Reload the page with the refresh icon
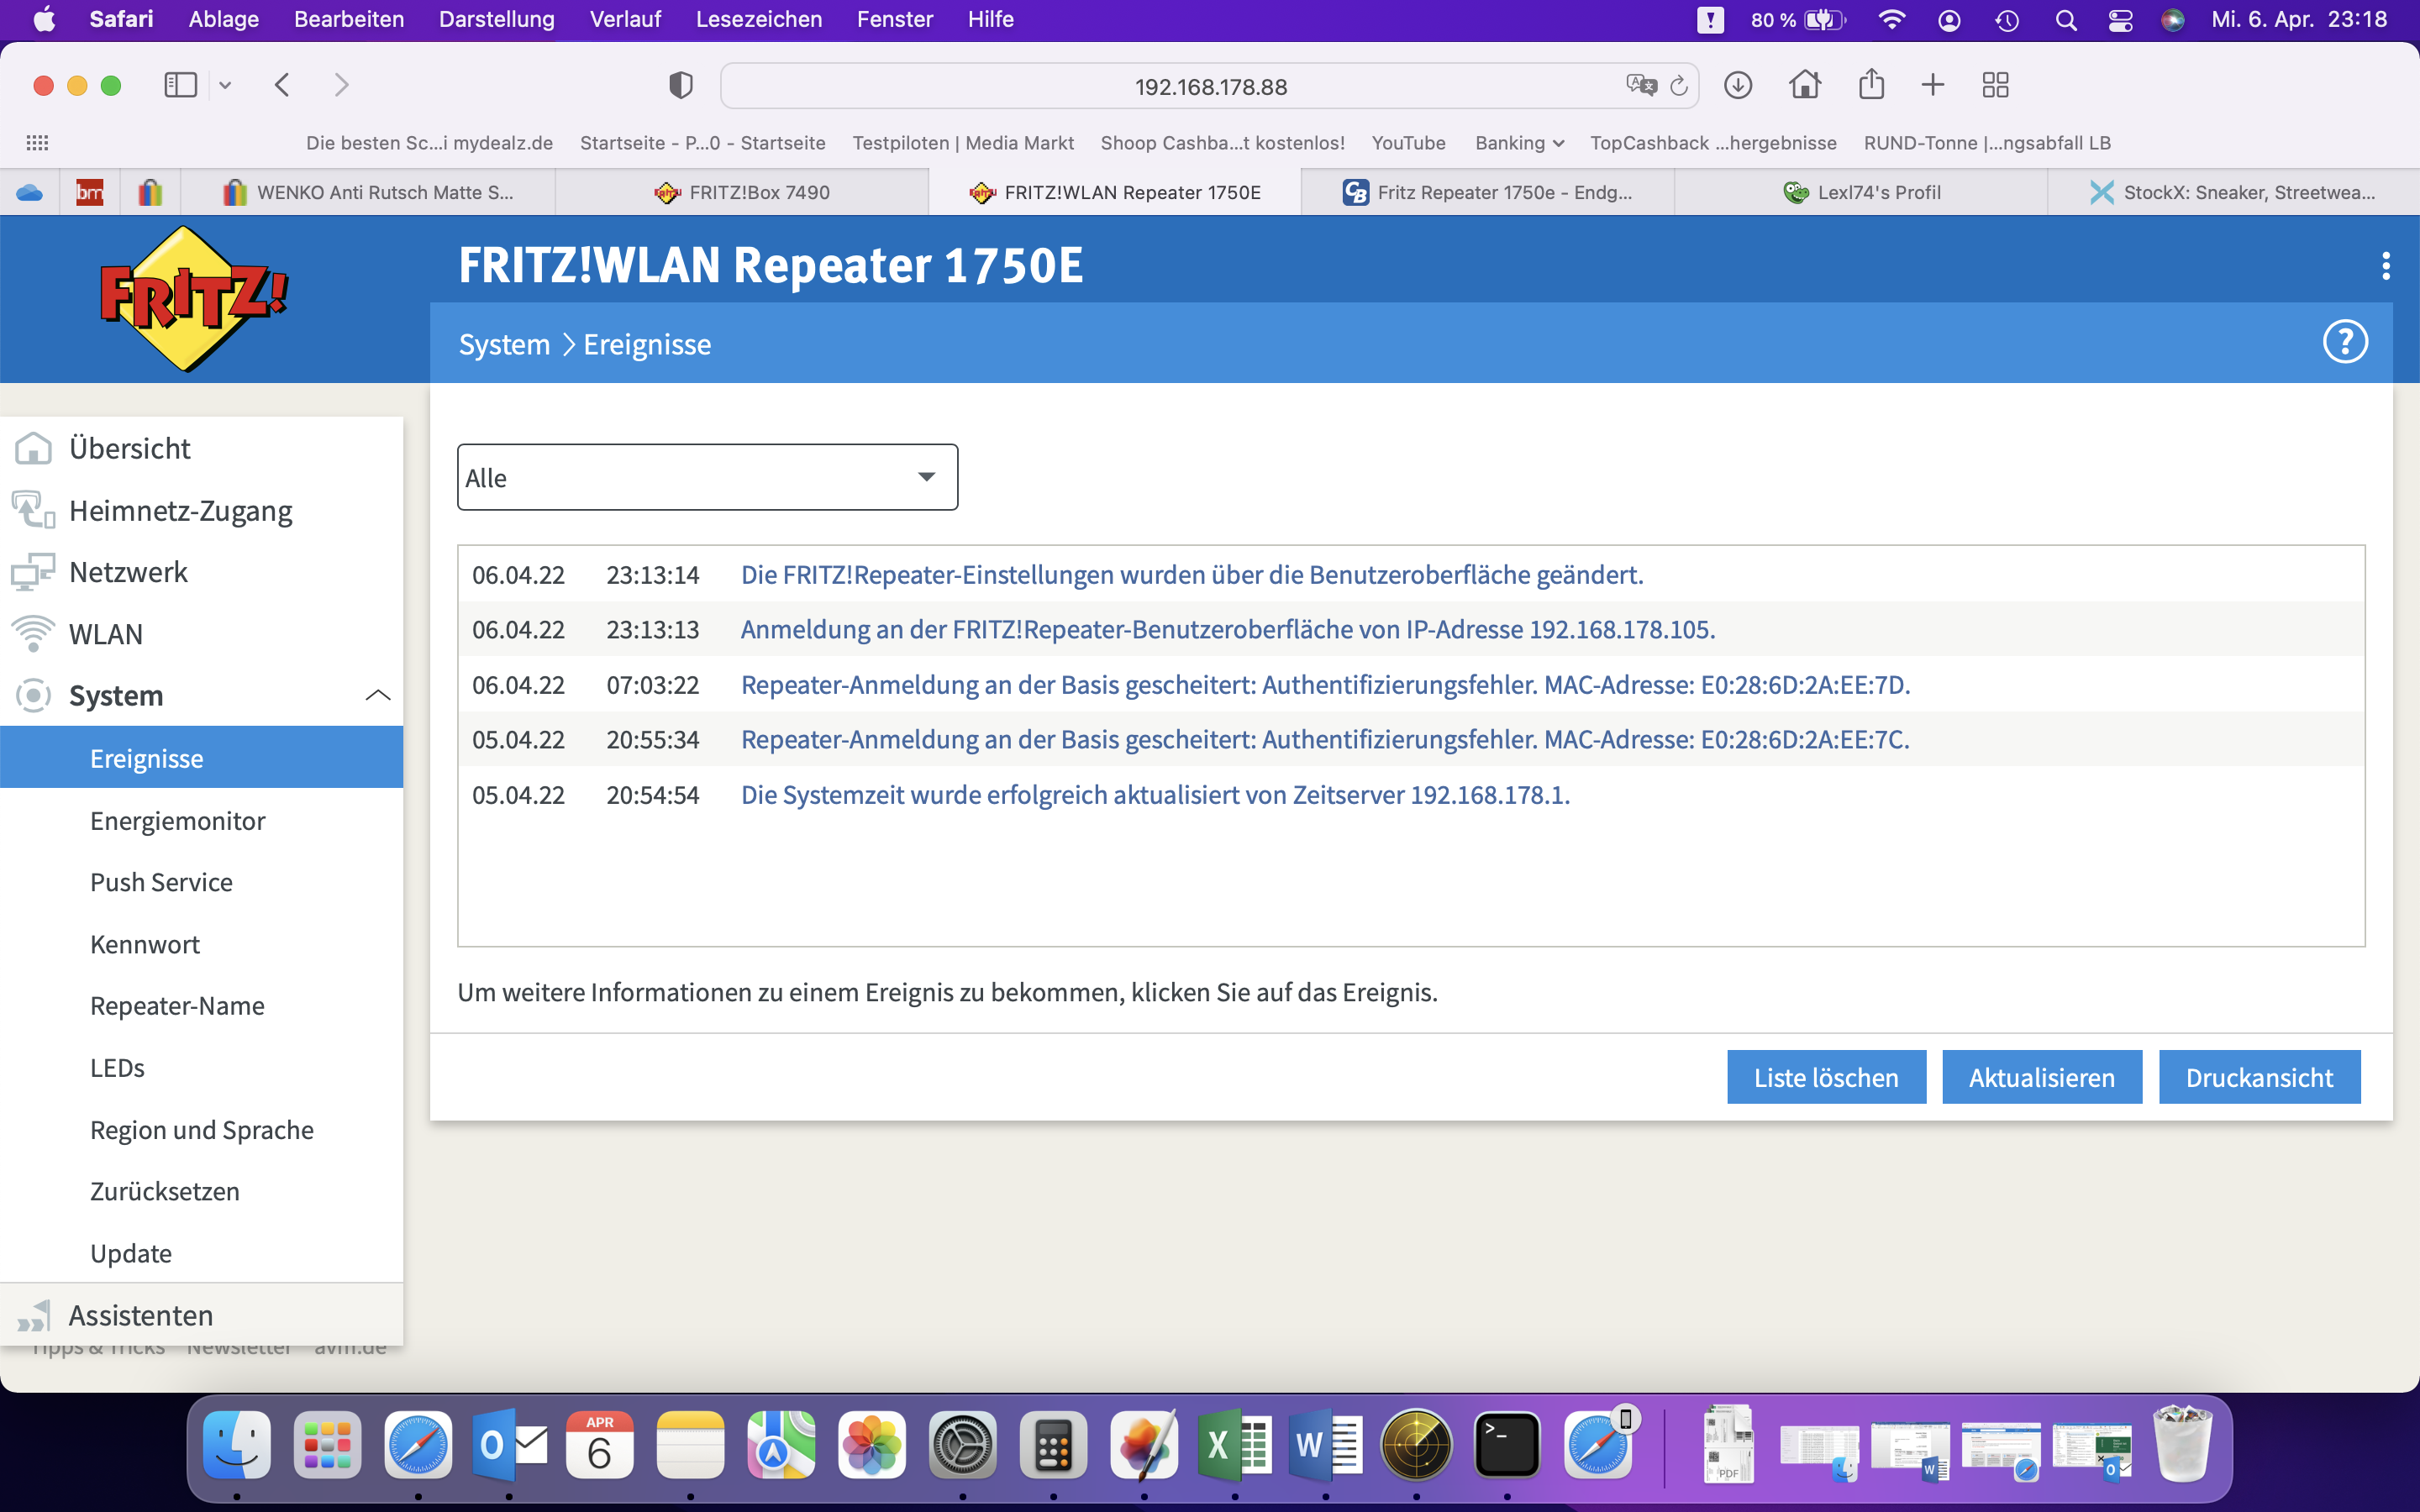This screenshot has height=1512, width=2420. tap(1679, 86)
